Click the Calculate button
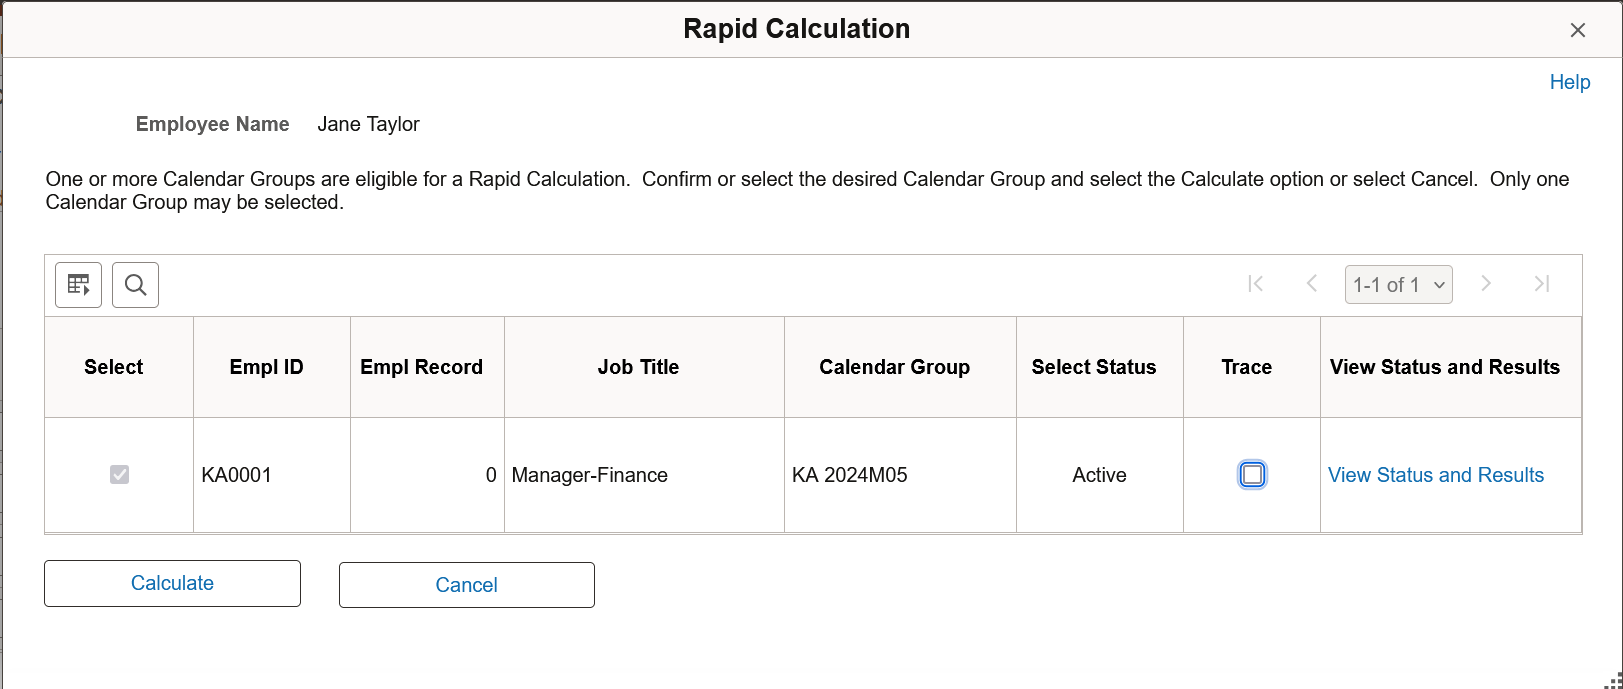The height and width of the screenshot is (689, 1623). 172,583
